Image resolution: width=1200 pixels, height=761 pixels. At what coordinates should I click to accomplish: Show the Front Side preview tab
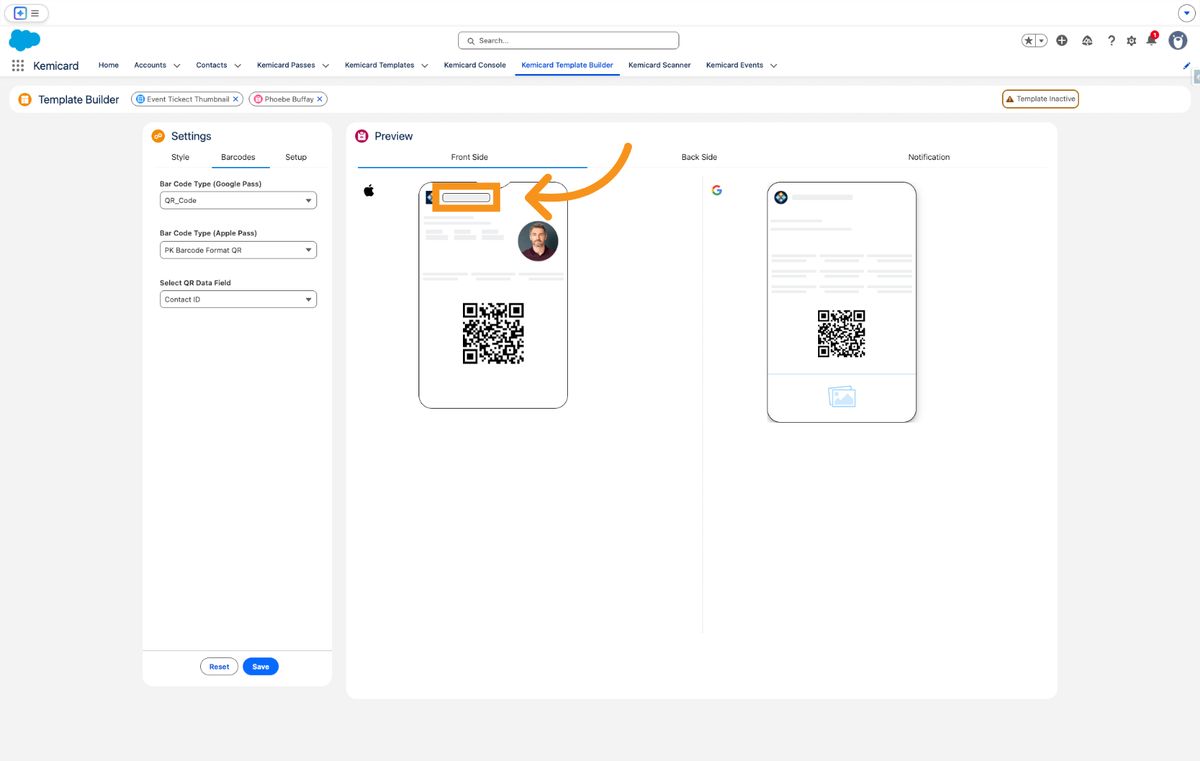[x=470, y=157]
